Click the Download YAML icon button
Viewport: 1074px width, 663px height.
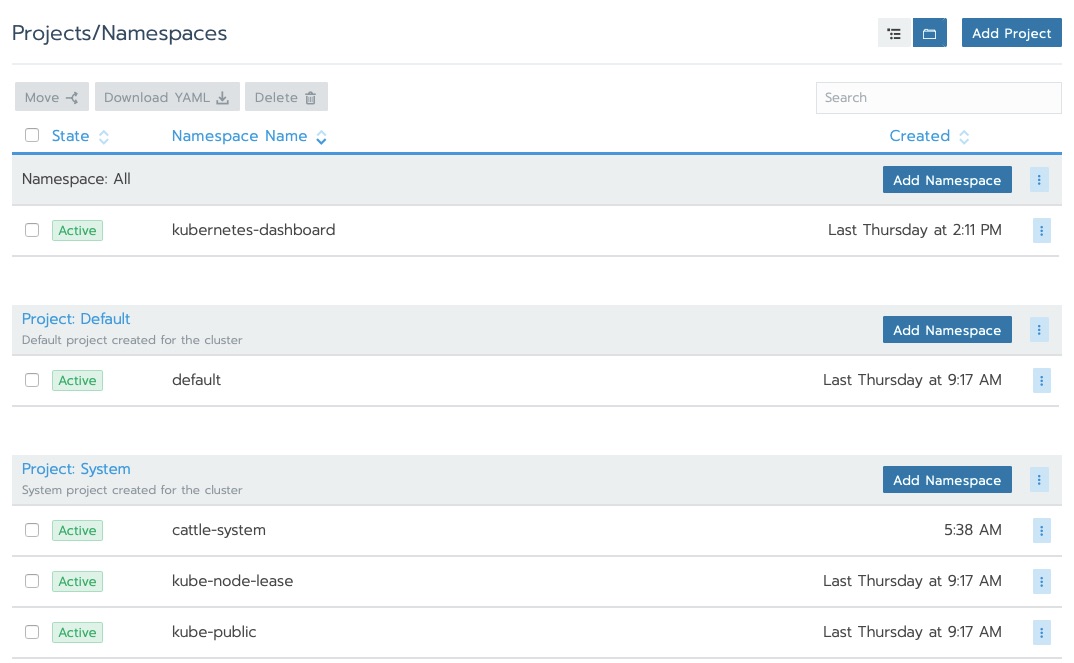pos(166,97)
